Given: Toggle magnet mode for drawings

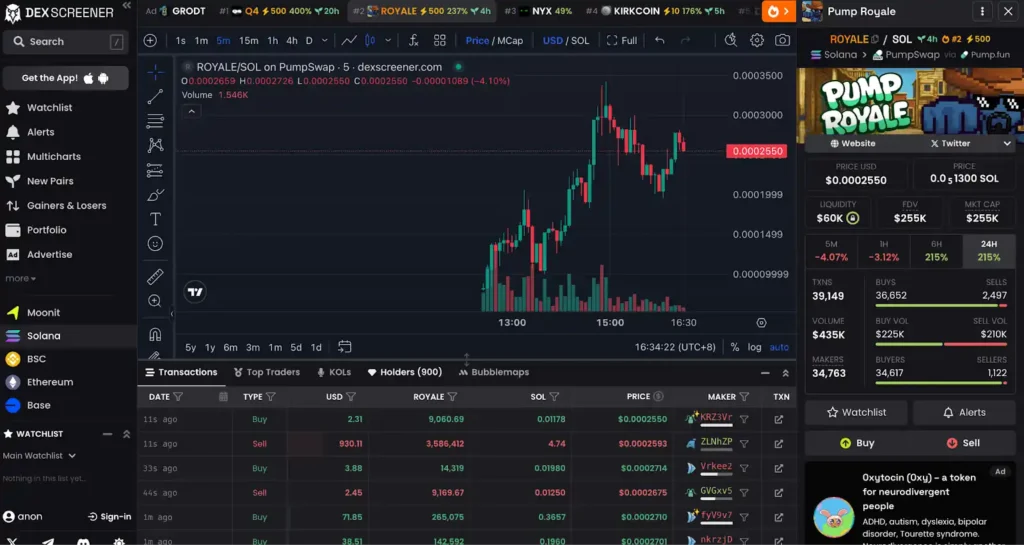Looking at the screenshot, I should click(x=155, y=334).
